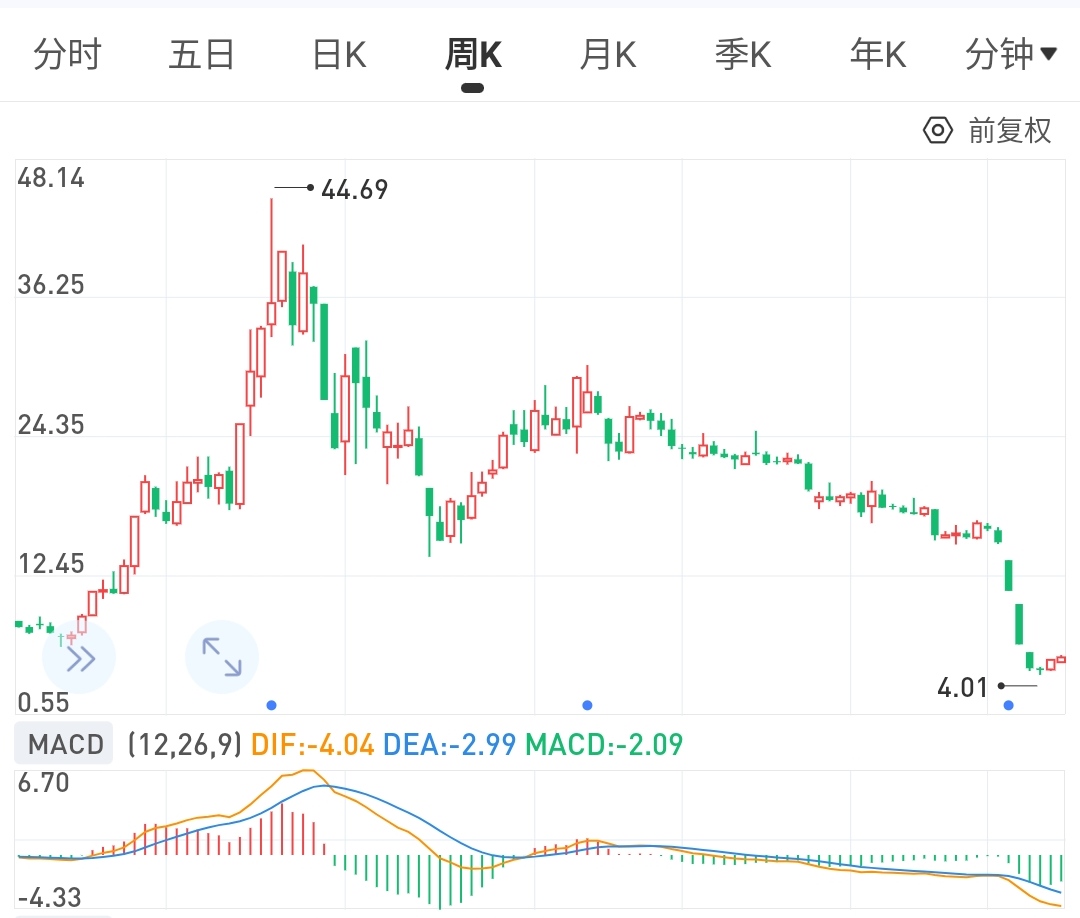Switch to the 月K tab
Screen dimensions: 1080x918
[607, 55]
